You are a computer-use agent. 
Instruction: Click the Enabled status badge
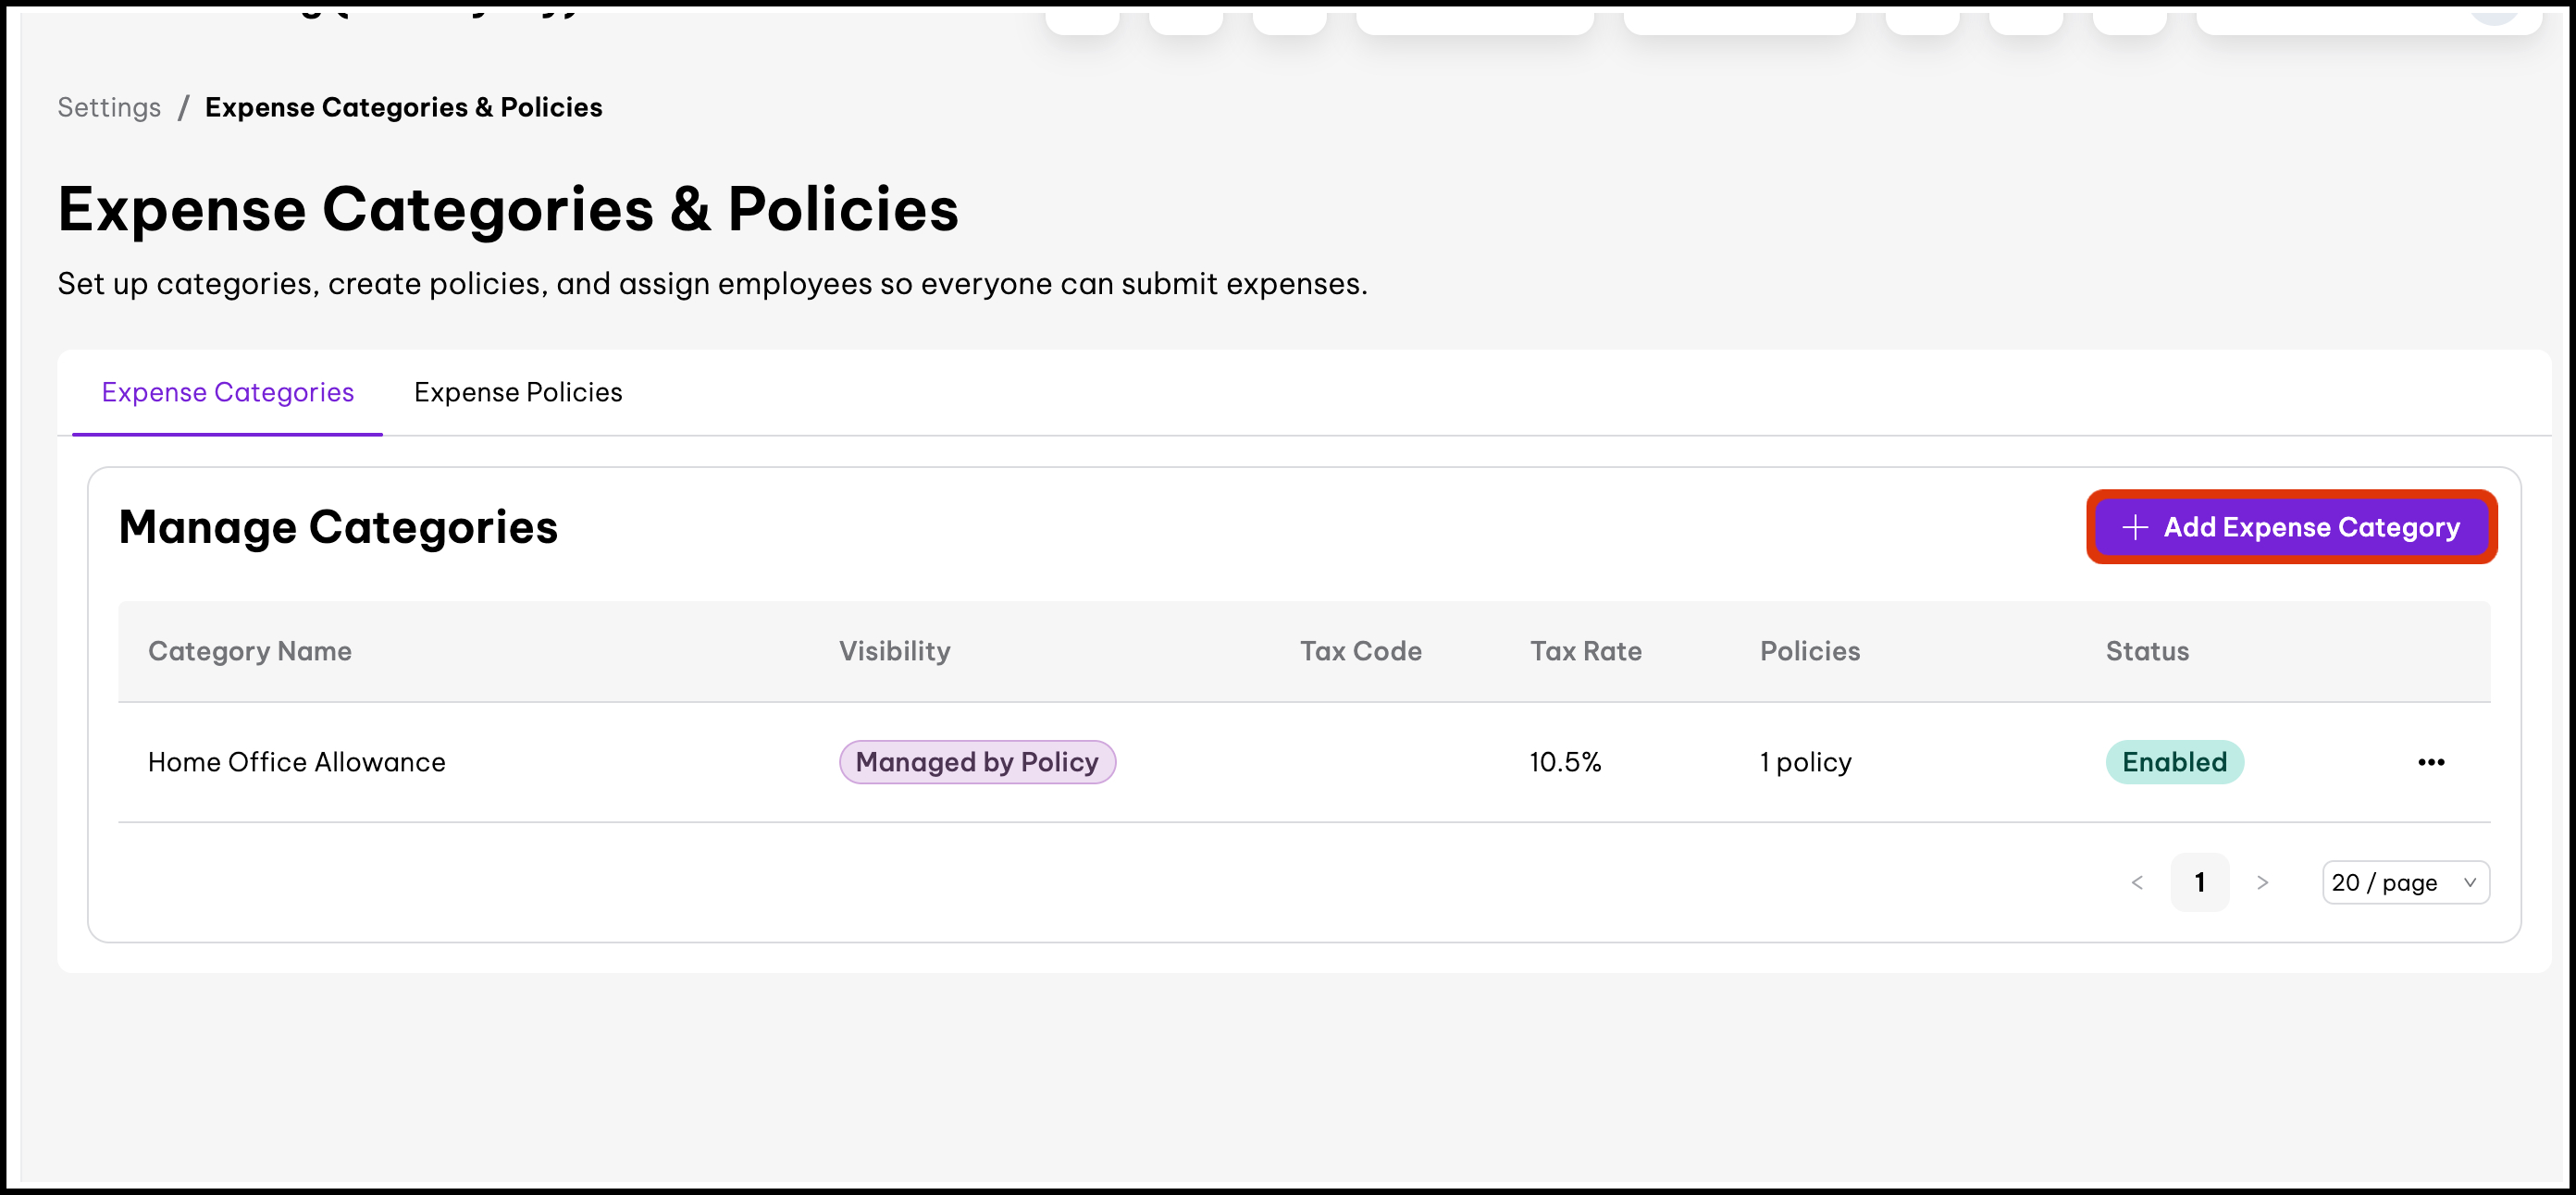tap(2174, 762)
